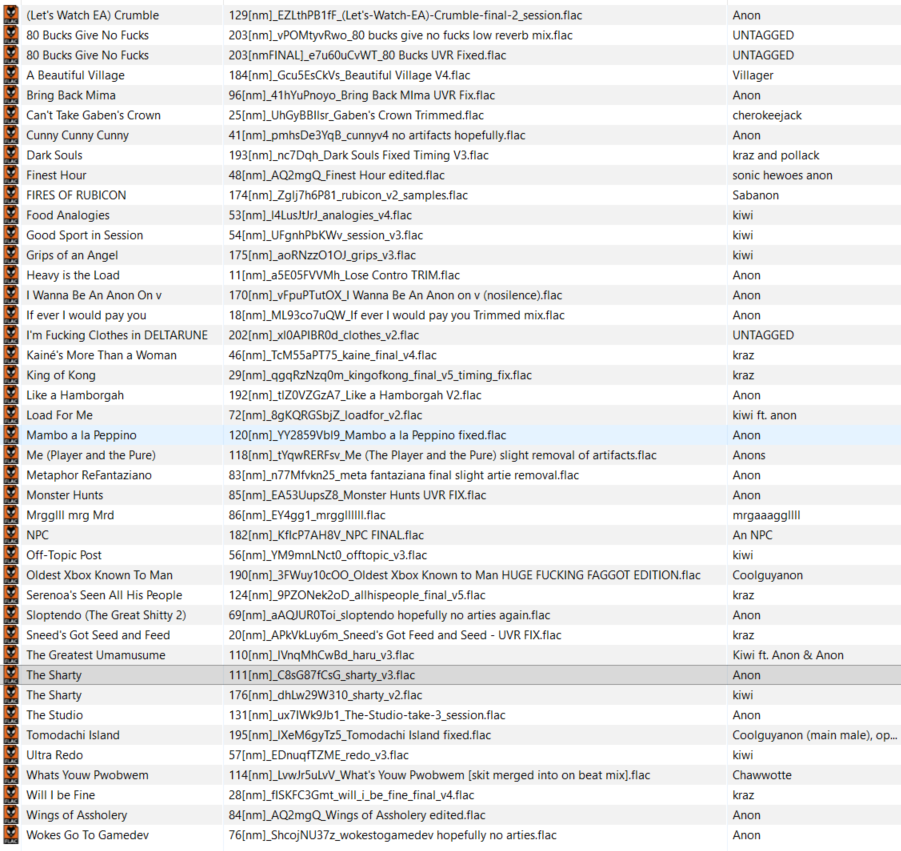The image size is (901, 851).
Task: Click the file icon next to The Greatest Umamusume
Action: click(11, 655)
